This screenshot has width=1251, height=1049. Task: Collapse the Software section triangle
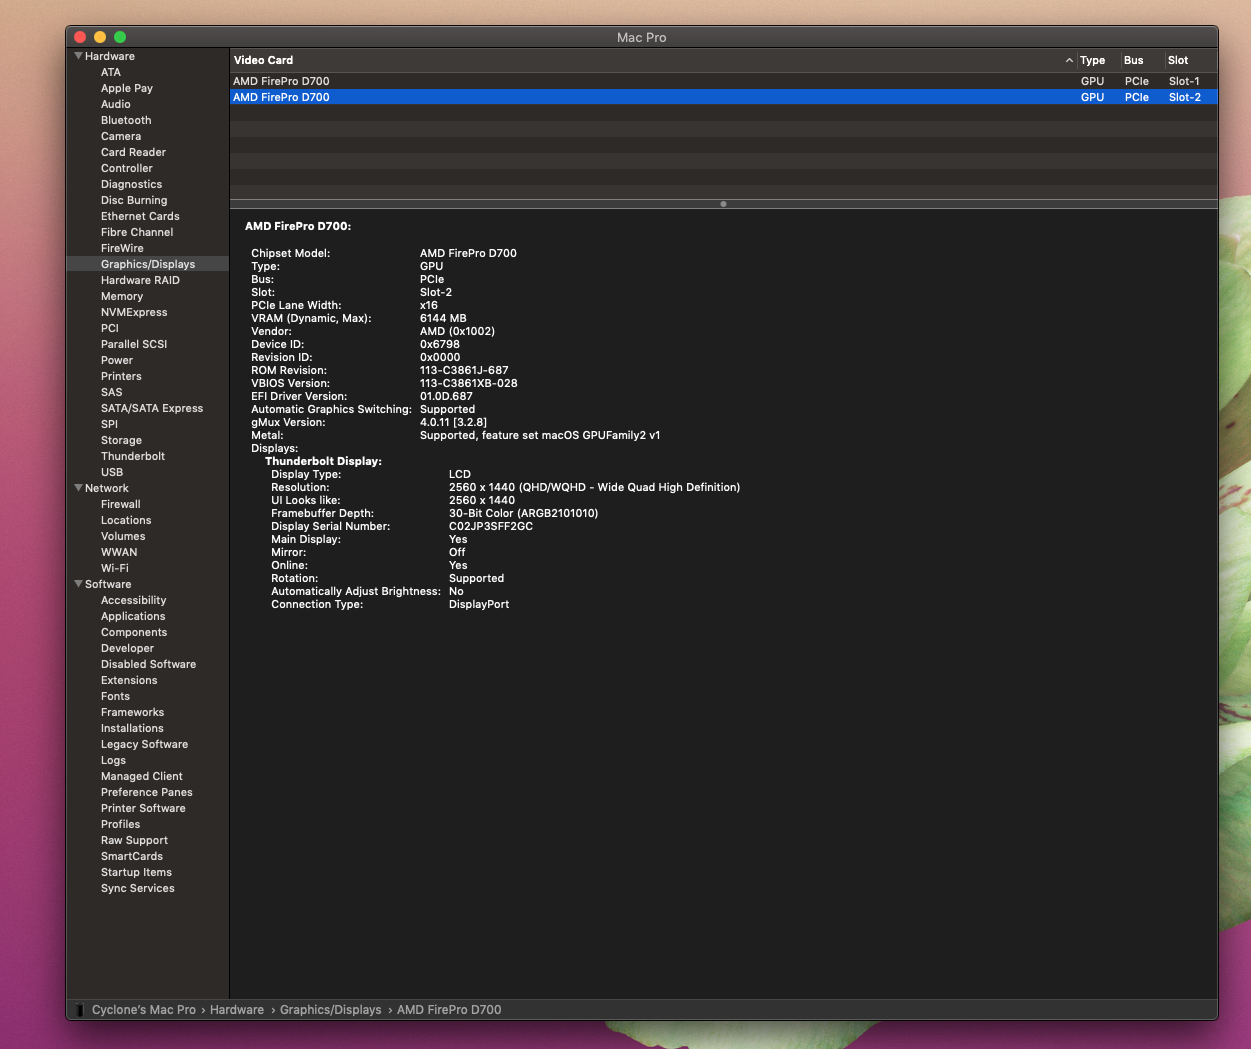tap(78, 584)
